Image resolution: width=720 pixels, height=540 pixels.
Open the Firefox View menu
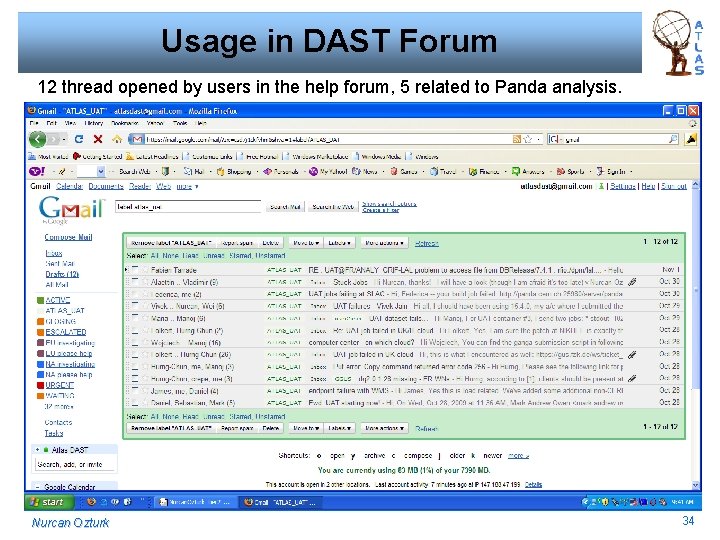[x=70, y=123]
